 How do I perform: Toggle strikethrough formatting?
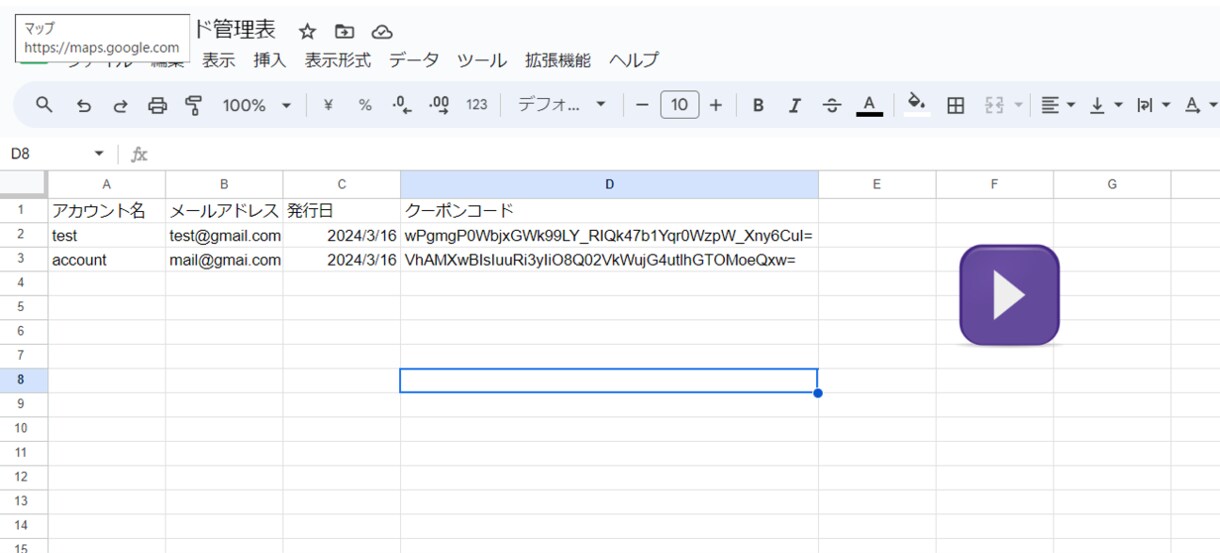tap(832, 105)
